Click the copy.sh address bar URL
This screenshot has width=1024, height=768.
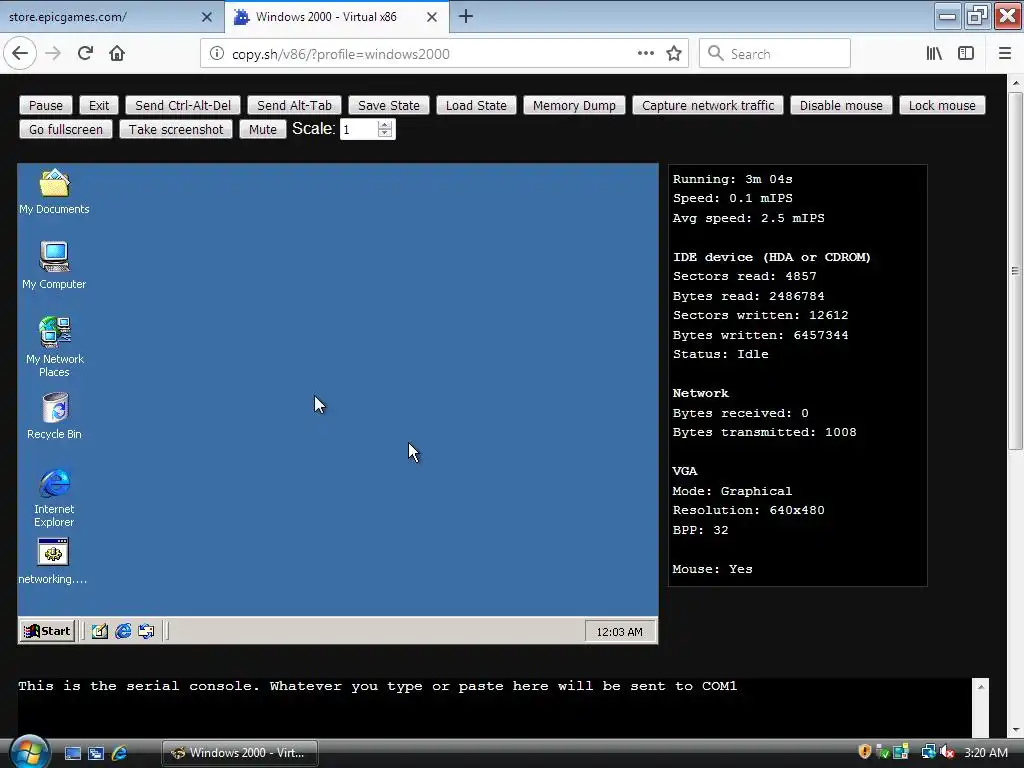341,54
